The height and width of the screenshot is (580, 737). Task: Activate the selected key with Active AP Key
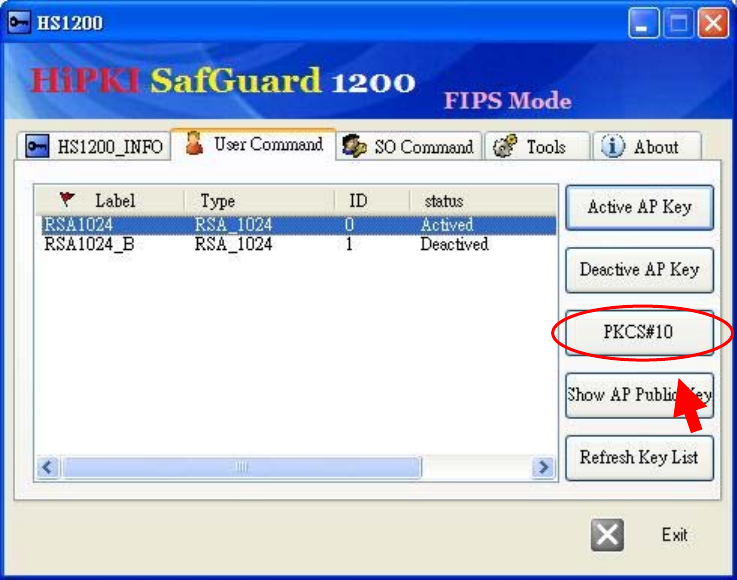coord(639,207)
